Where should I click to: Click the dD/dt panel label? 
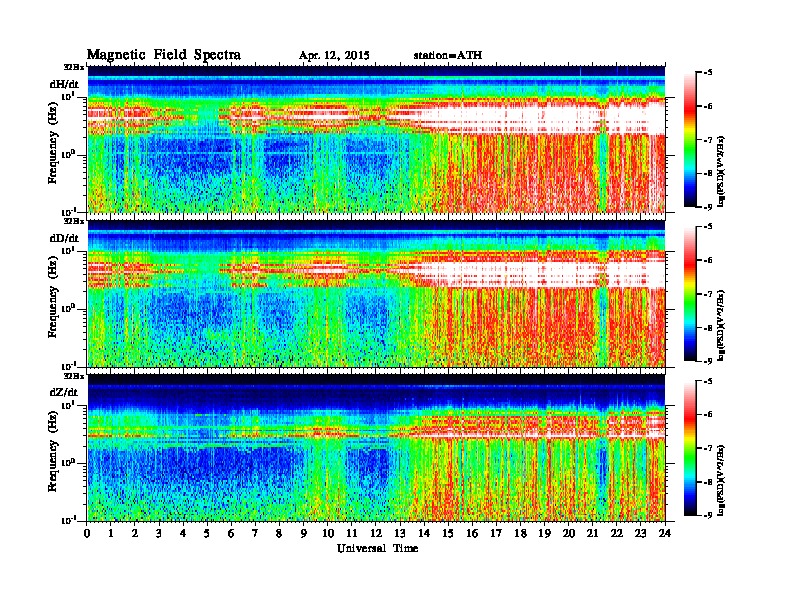[x=64, y=238]
